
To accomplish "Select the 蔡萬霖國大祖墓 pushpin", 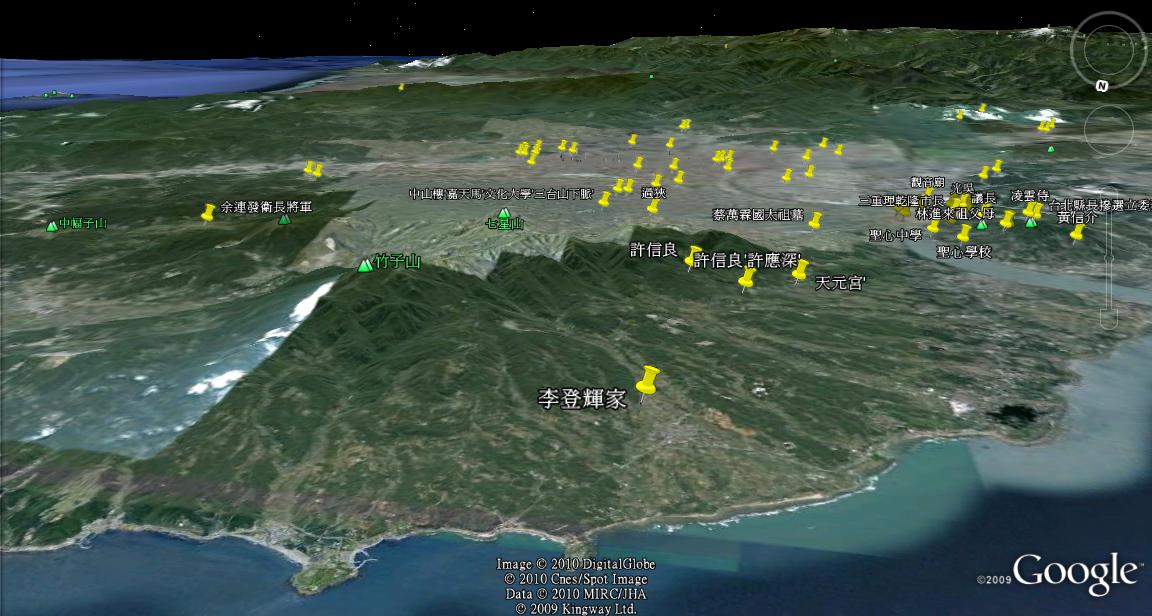I will [815, 220].
